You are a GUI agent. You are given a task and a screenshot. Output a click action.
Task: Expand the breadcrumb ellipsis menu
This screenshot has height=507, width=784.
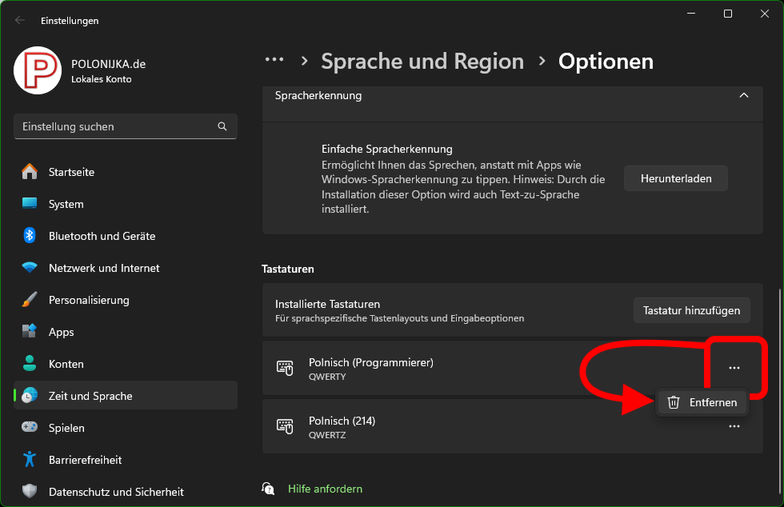(274, 60)
